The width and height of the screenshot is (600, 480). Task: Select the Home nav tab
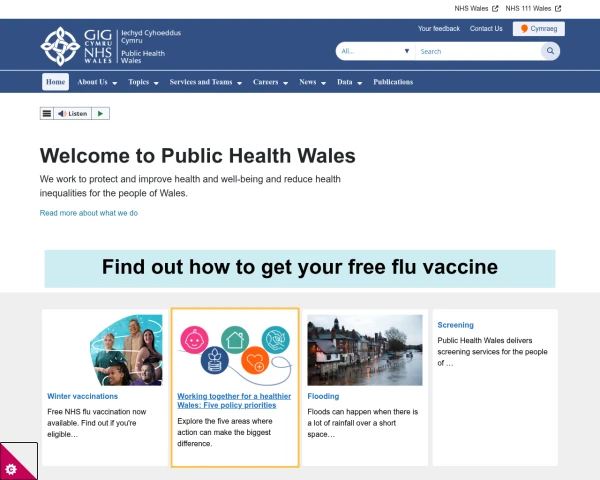tap(55, 82)
